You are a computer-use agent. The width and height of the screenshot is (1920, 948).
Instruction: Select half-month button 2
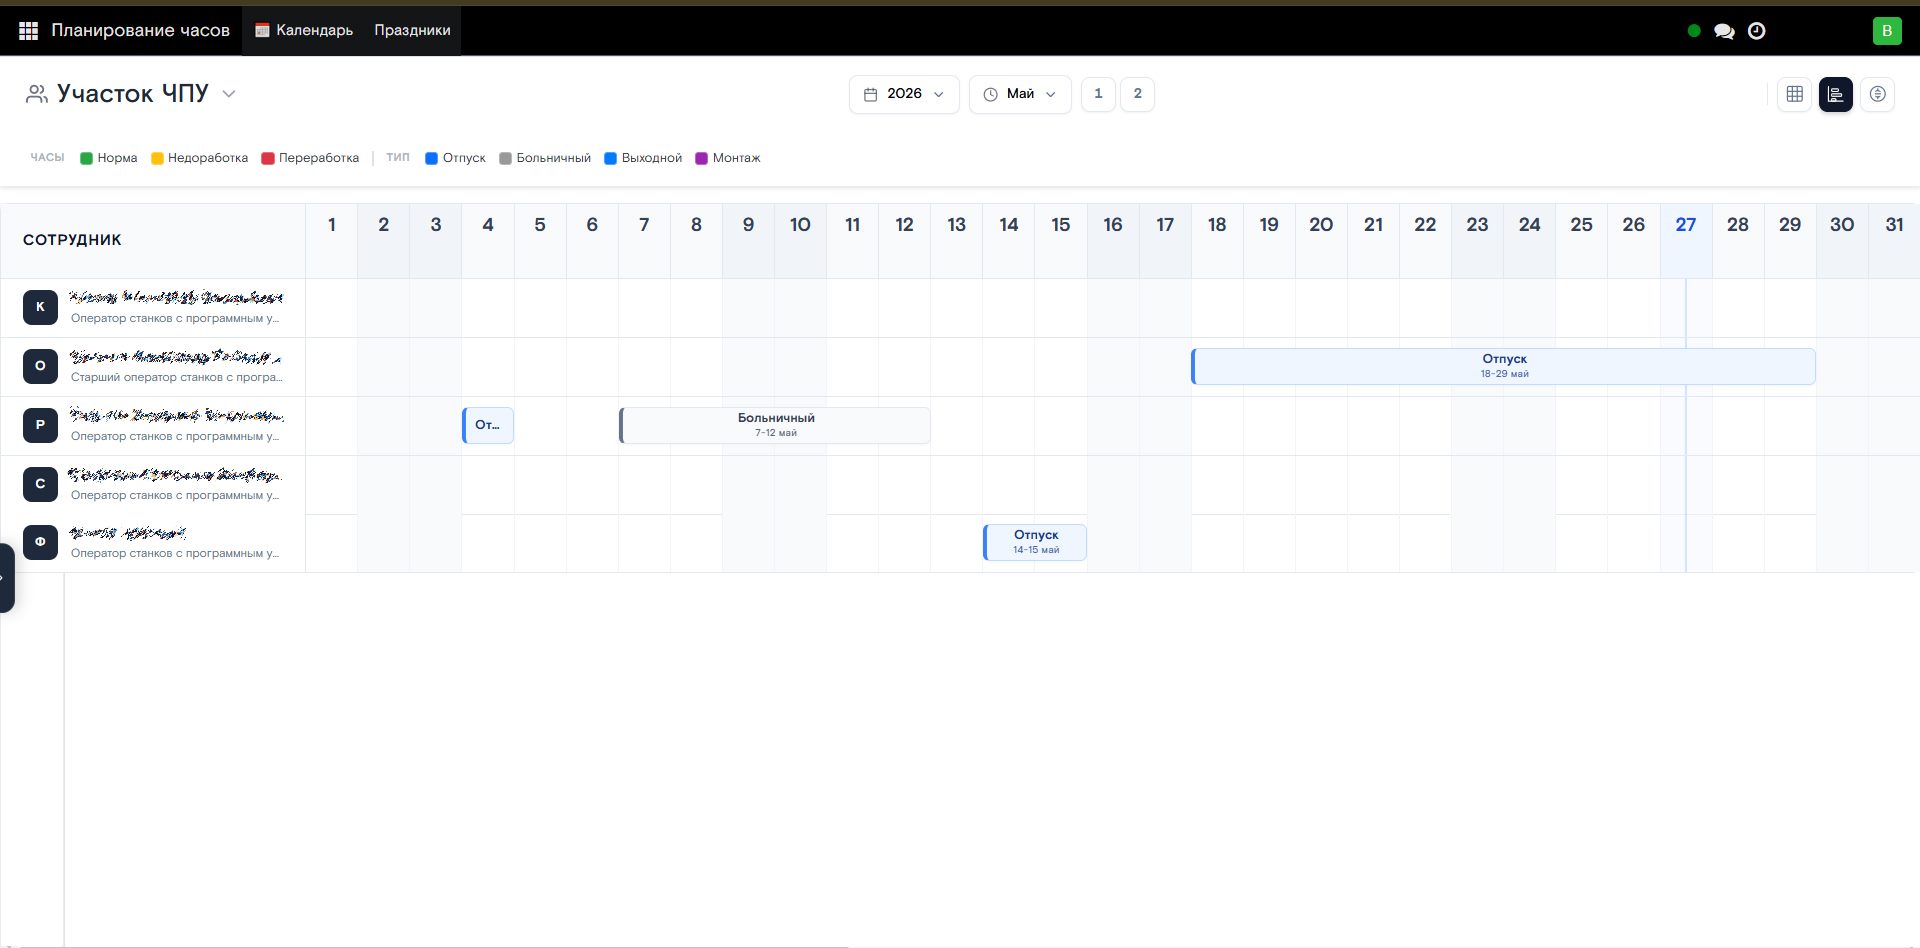coord(1137,94)
